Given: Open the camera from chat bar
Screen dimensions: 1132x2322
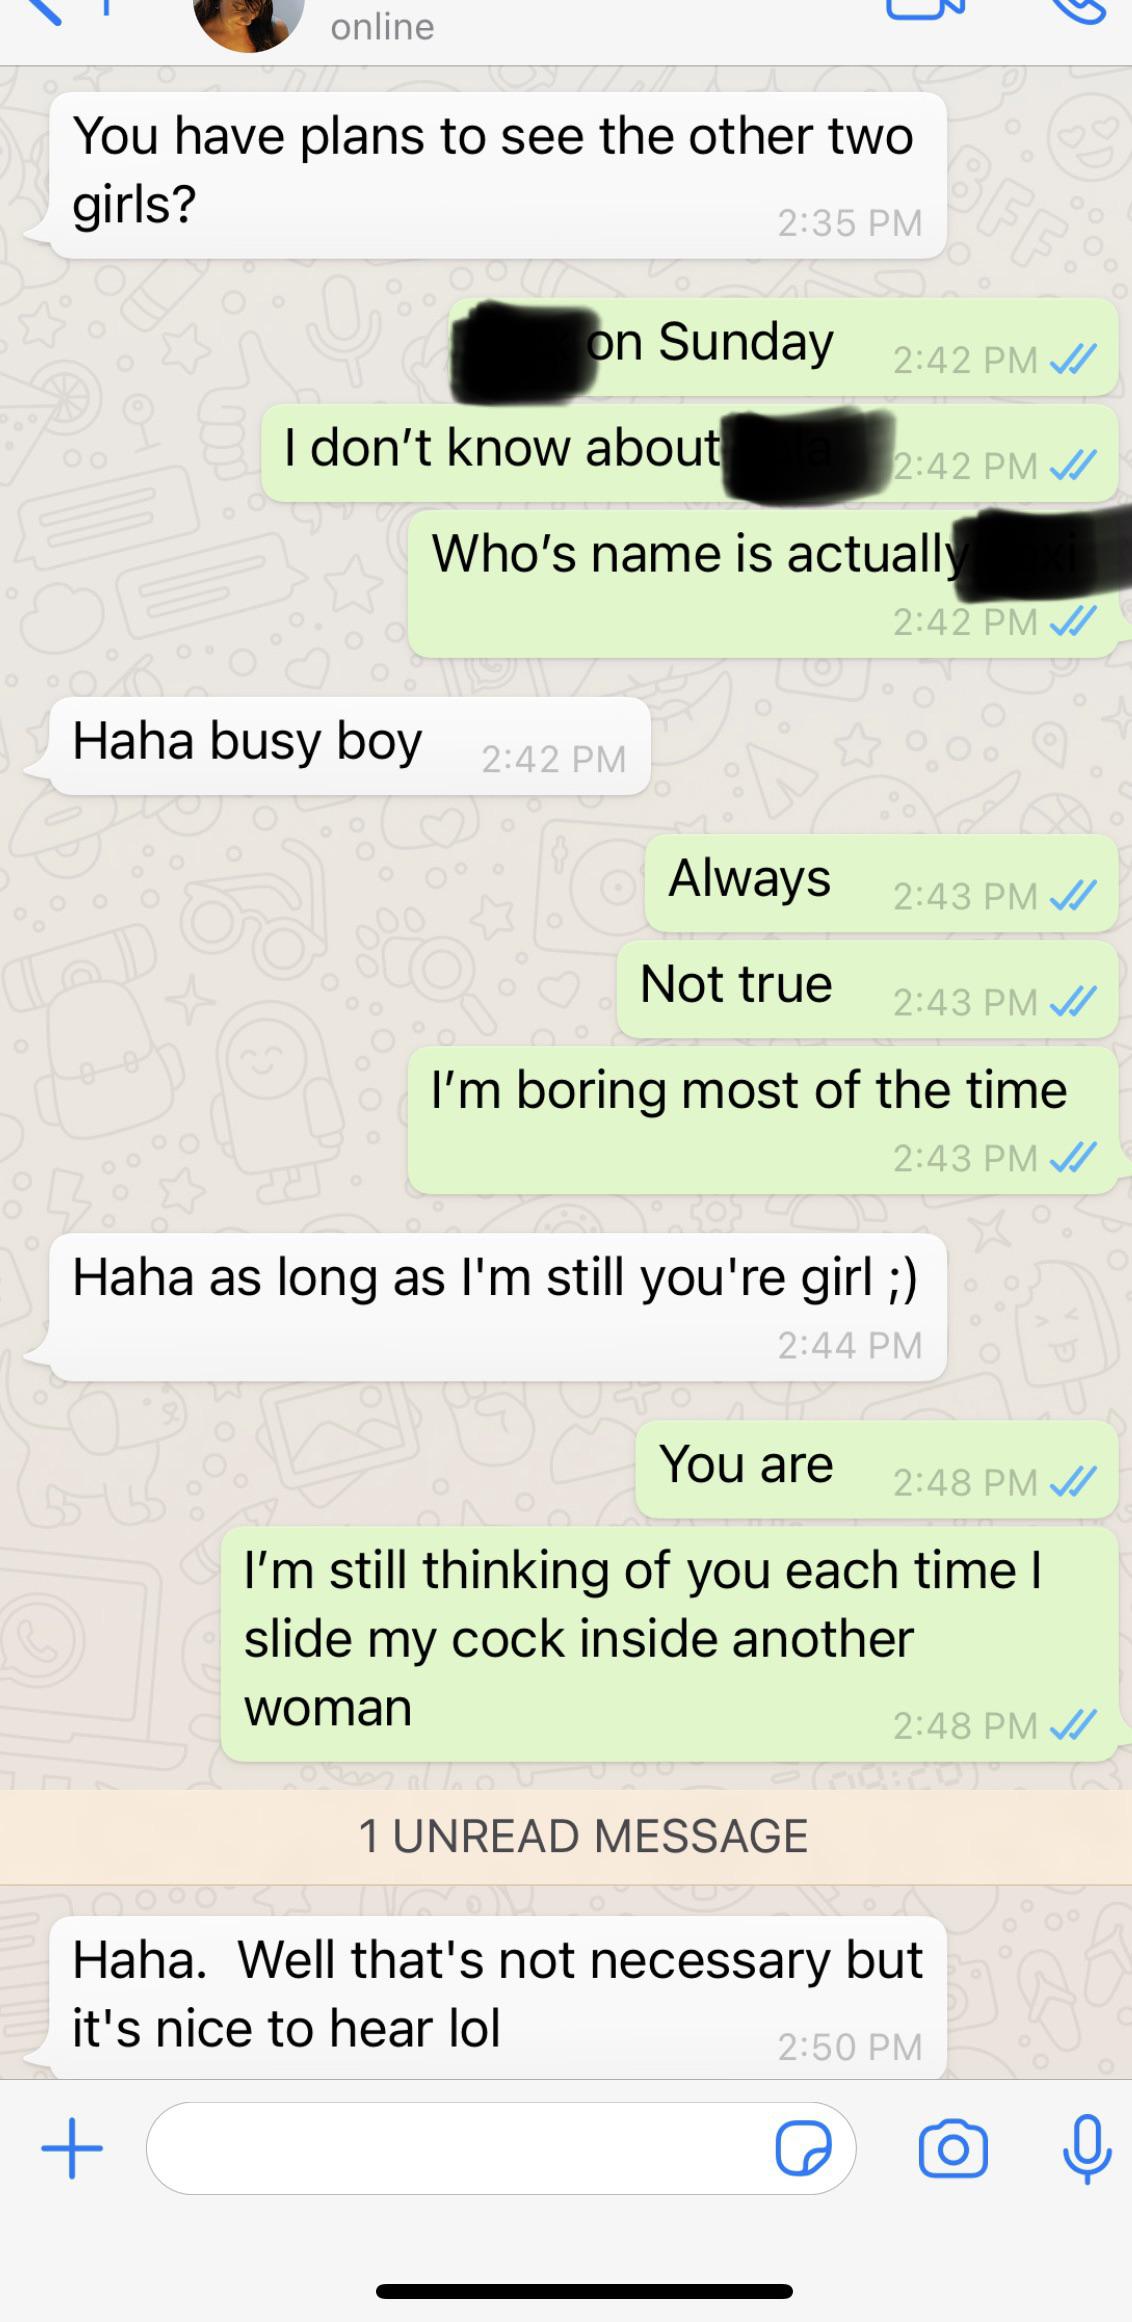Looking at the screenshot, I should tap(953, 2148).
